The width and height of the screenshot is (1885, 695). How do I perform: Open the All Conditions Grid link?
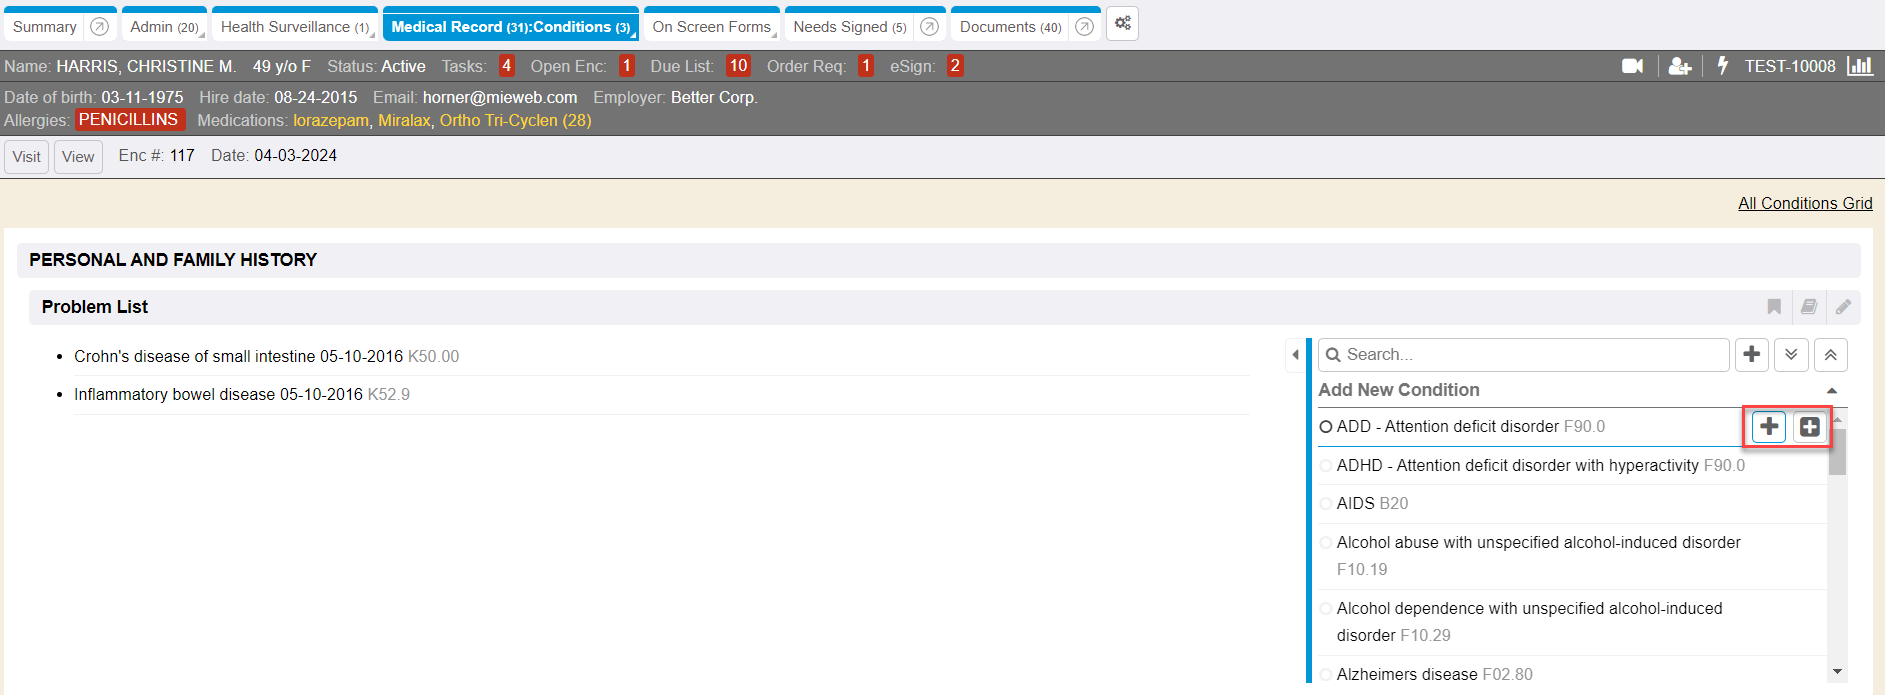1804,204
